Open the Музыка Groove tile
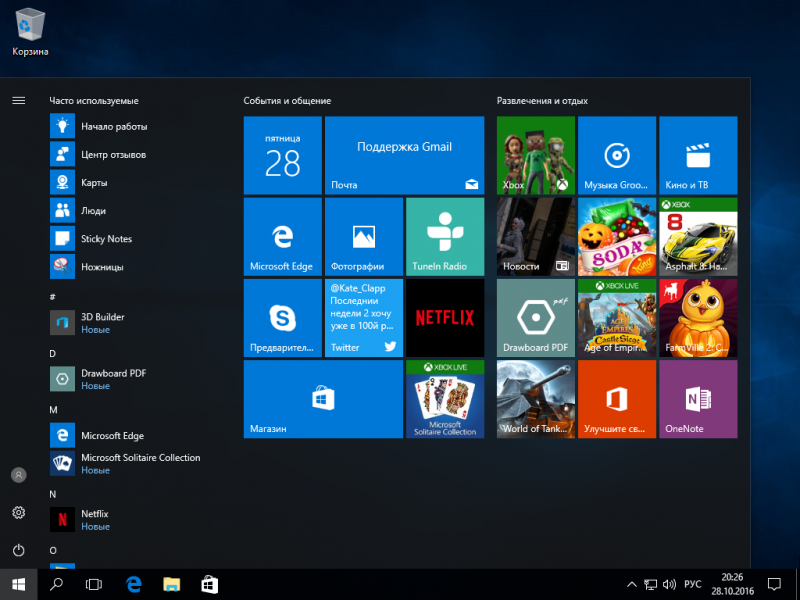This screenshot has height=600, width=800. click(617, 155)
